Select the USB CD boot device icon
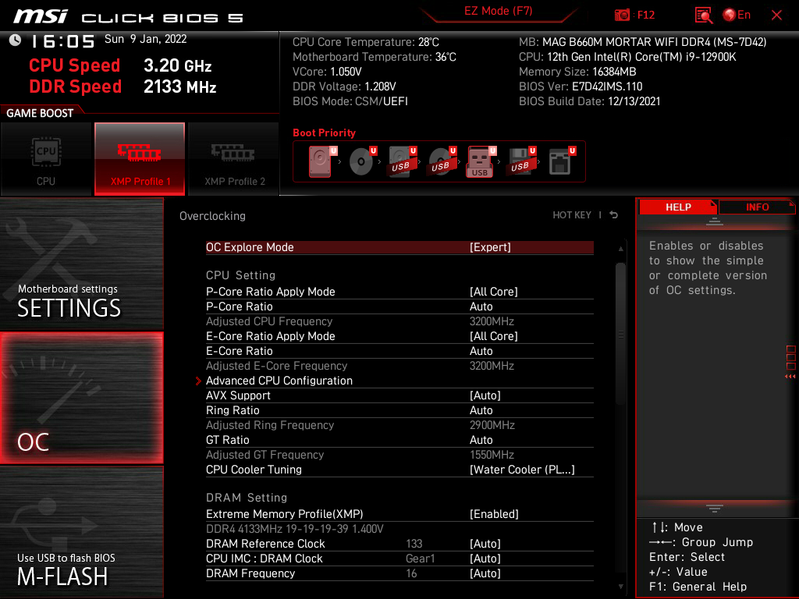The height and width of the screenshot is (599, 799). click(442, 162)
